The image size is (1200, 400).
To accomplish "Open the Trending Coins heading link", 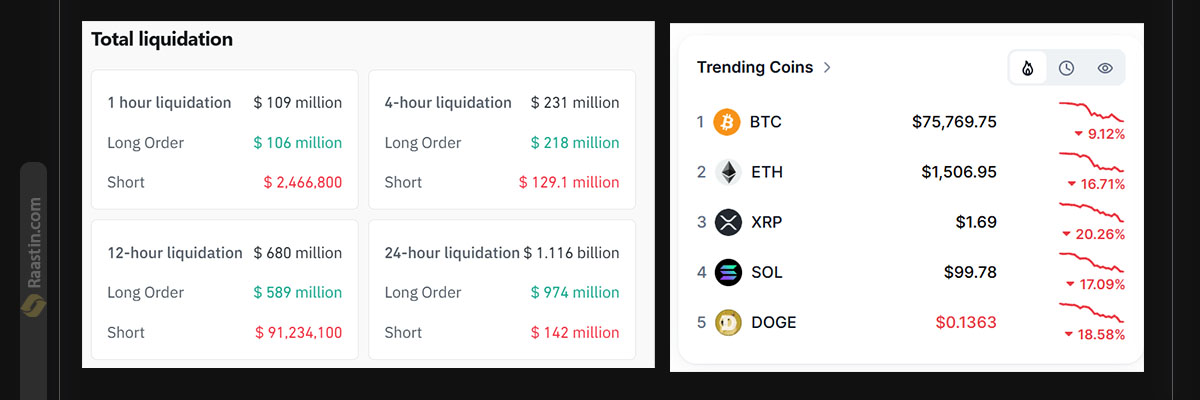I will [x=755, y=67].
